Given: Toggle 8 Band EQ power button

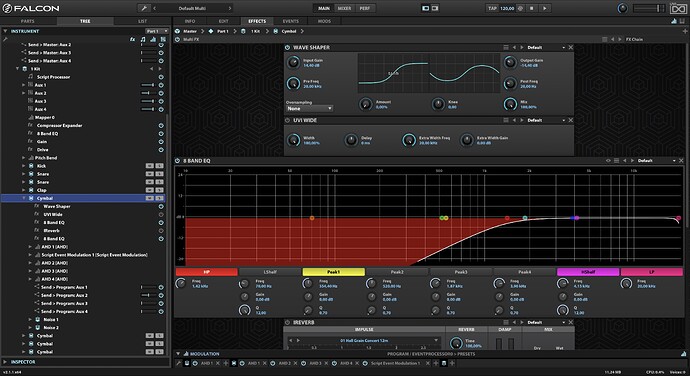Looking at the screenshot, I should 177,161.
